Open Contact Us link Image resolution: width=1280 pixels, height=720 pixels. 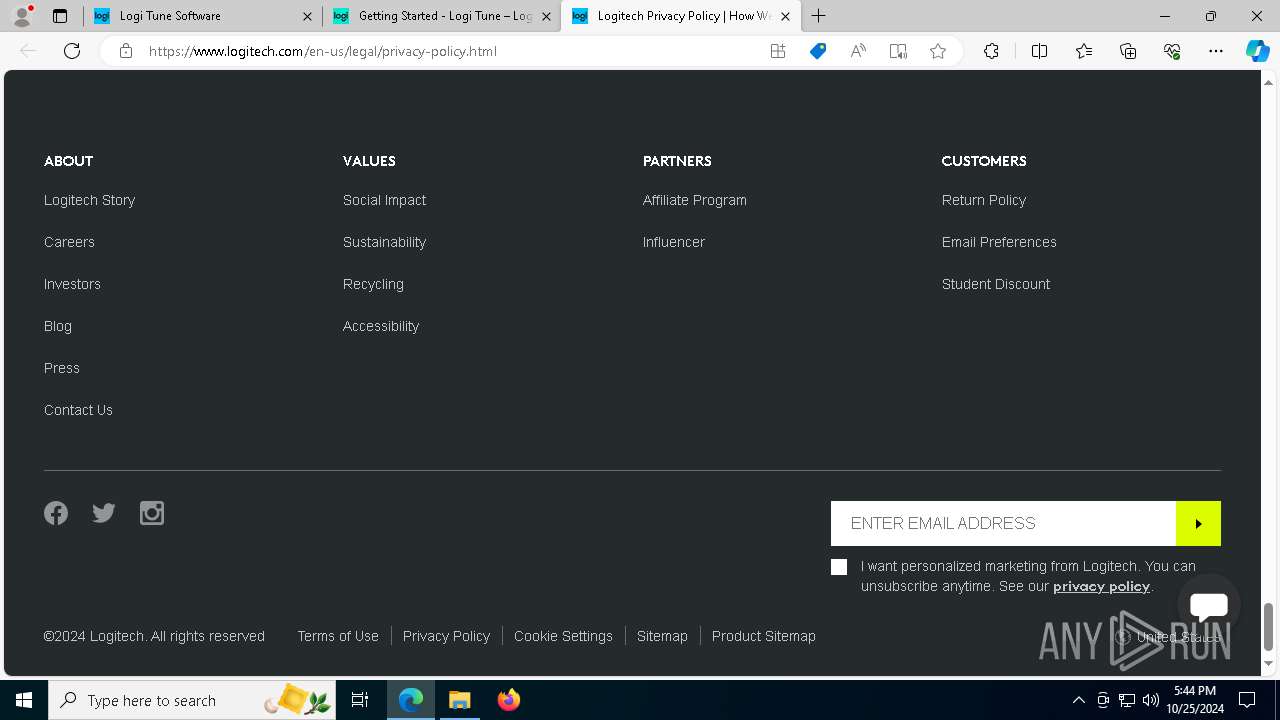click(x=78, y=410)
